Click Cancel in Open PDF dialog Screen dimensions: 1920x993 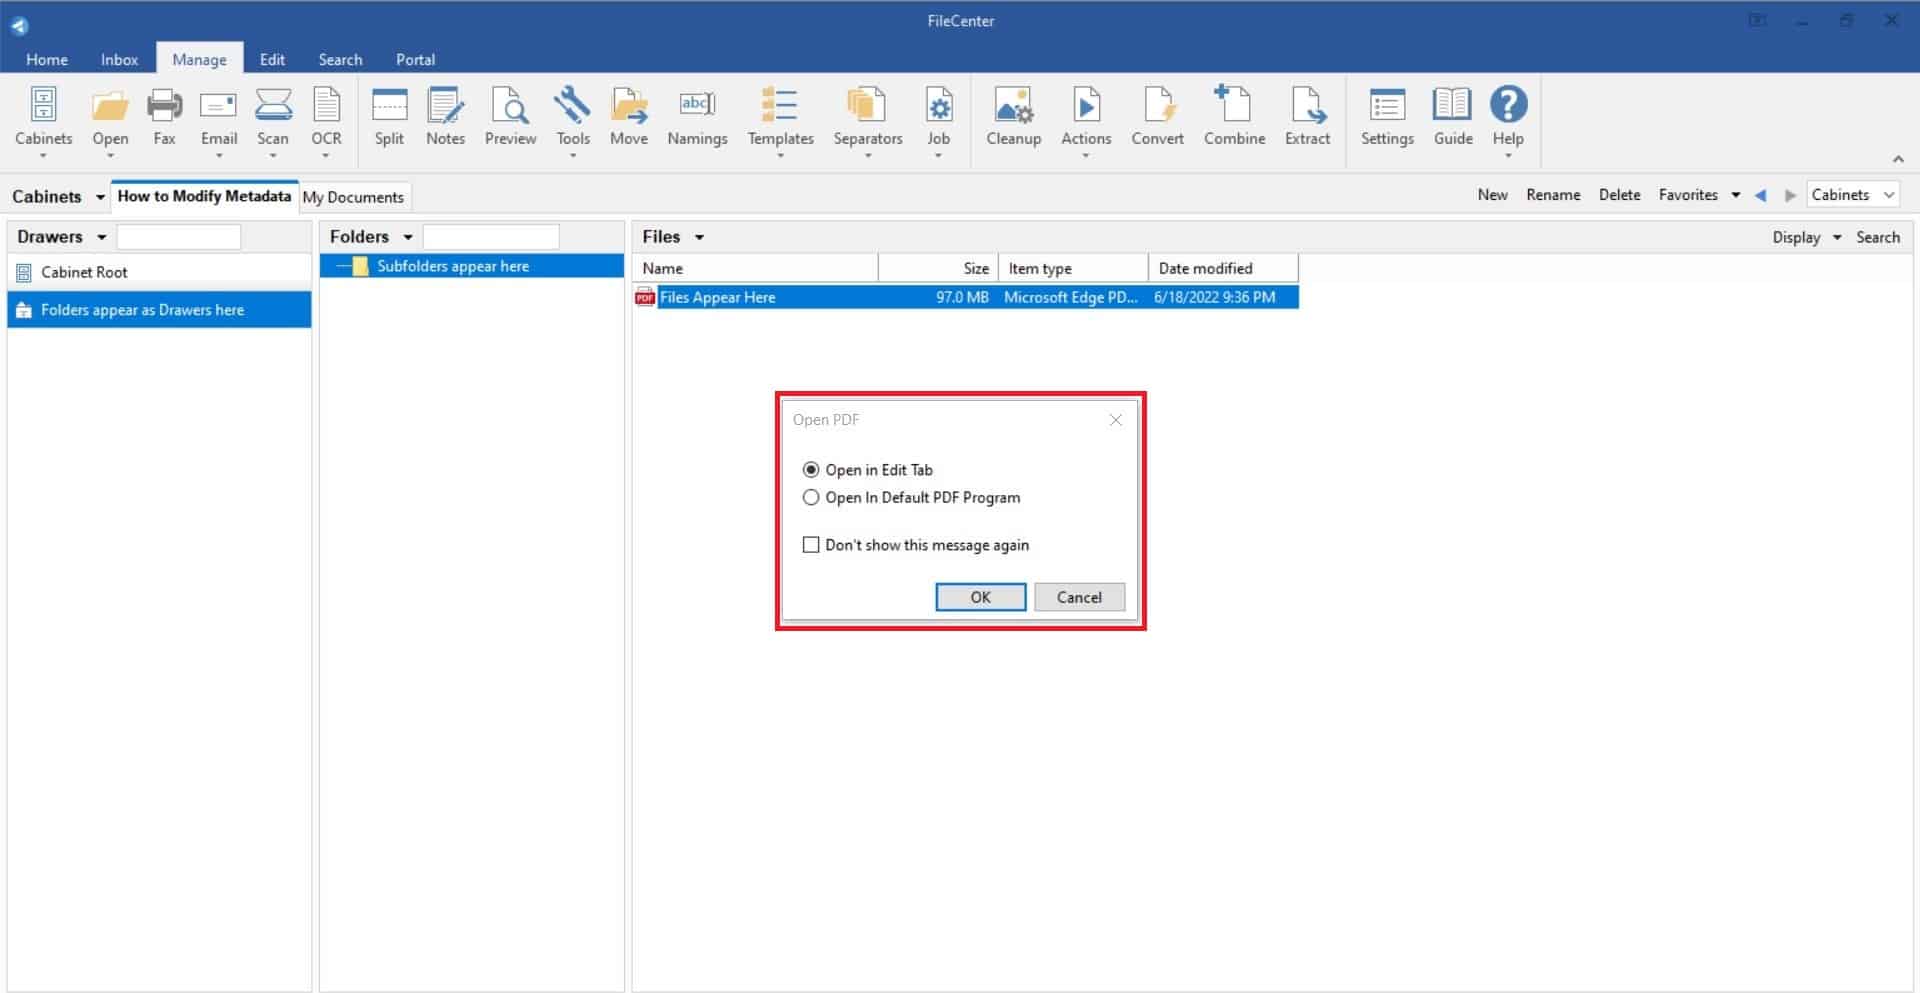(x=1079, y=597)
